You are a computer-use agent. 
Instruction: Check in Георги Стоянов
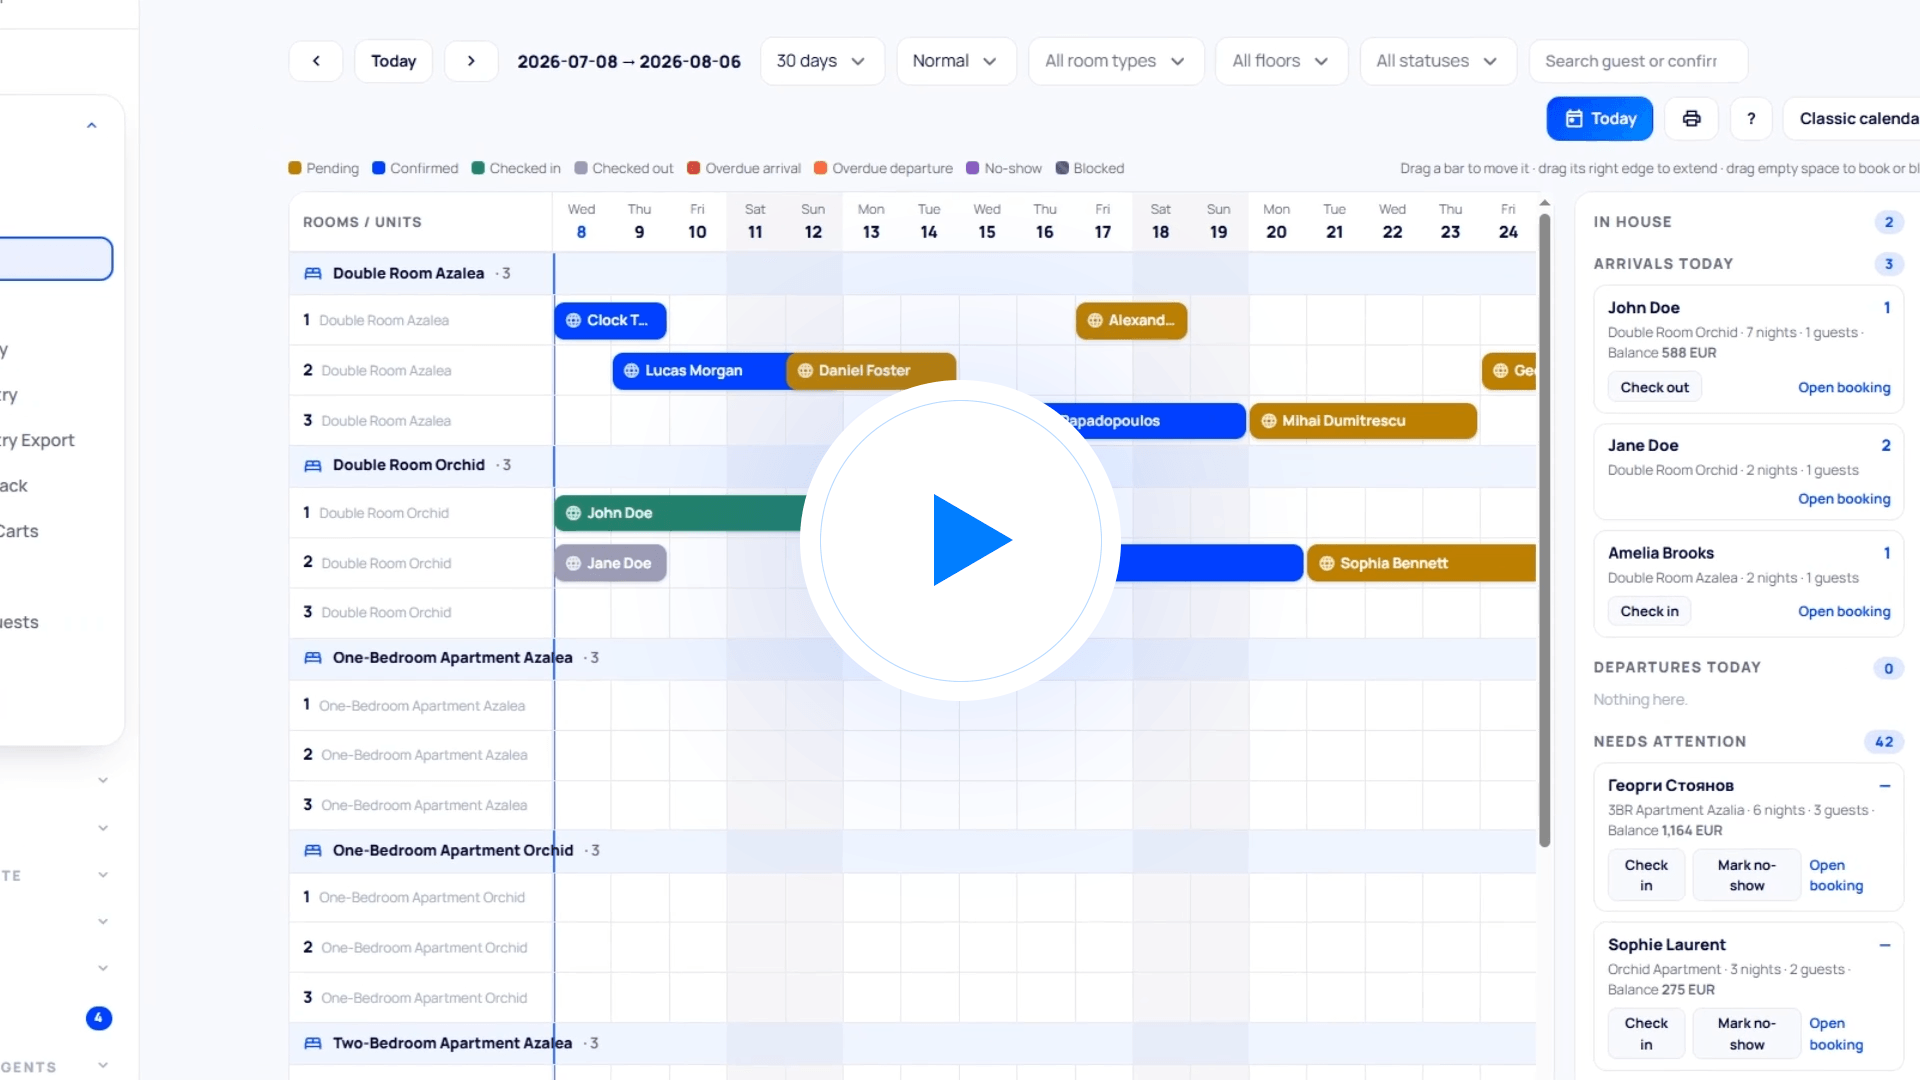click(1646, 875)
